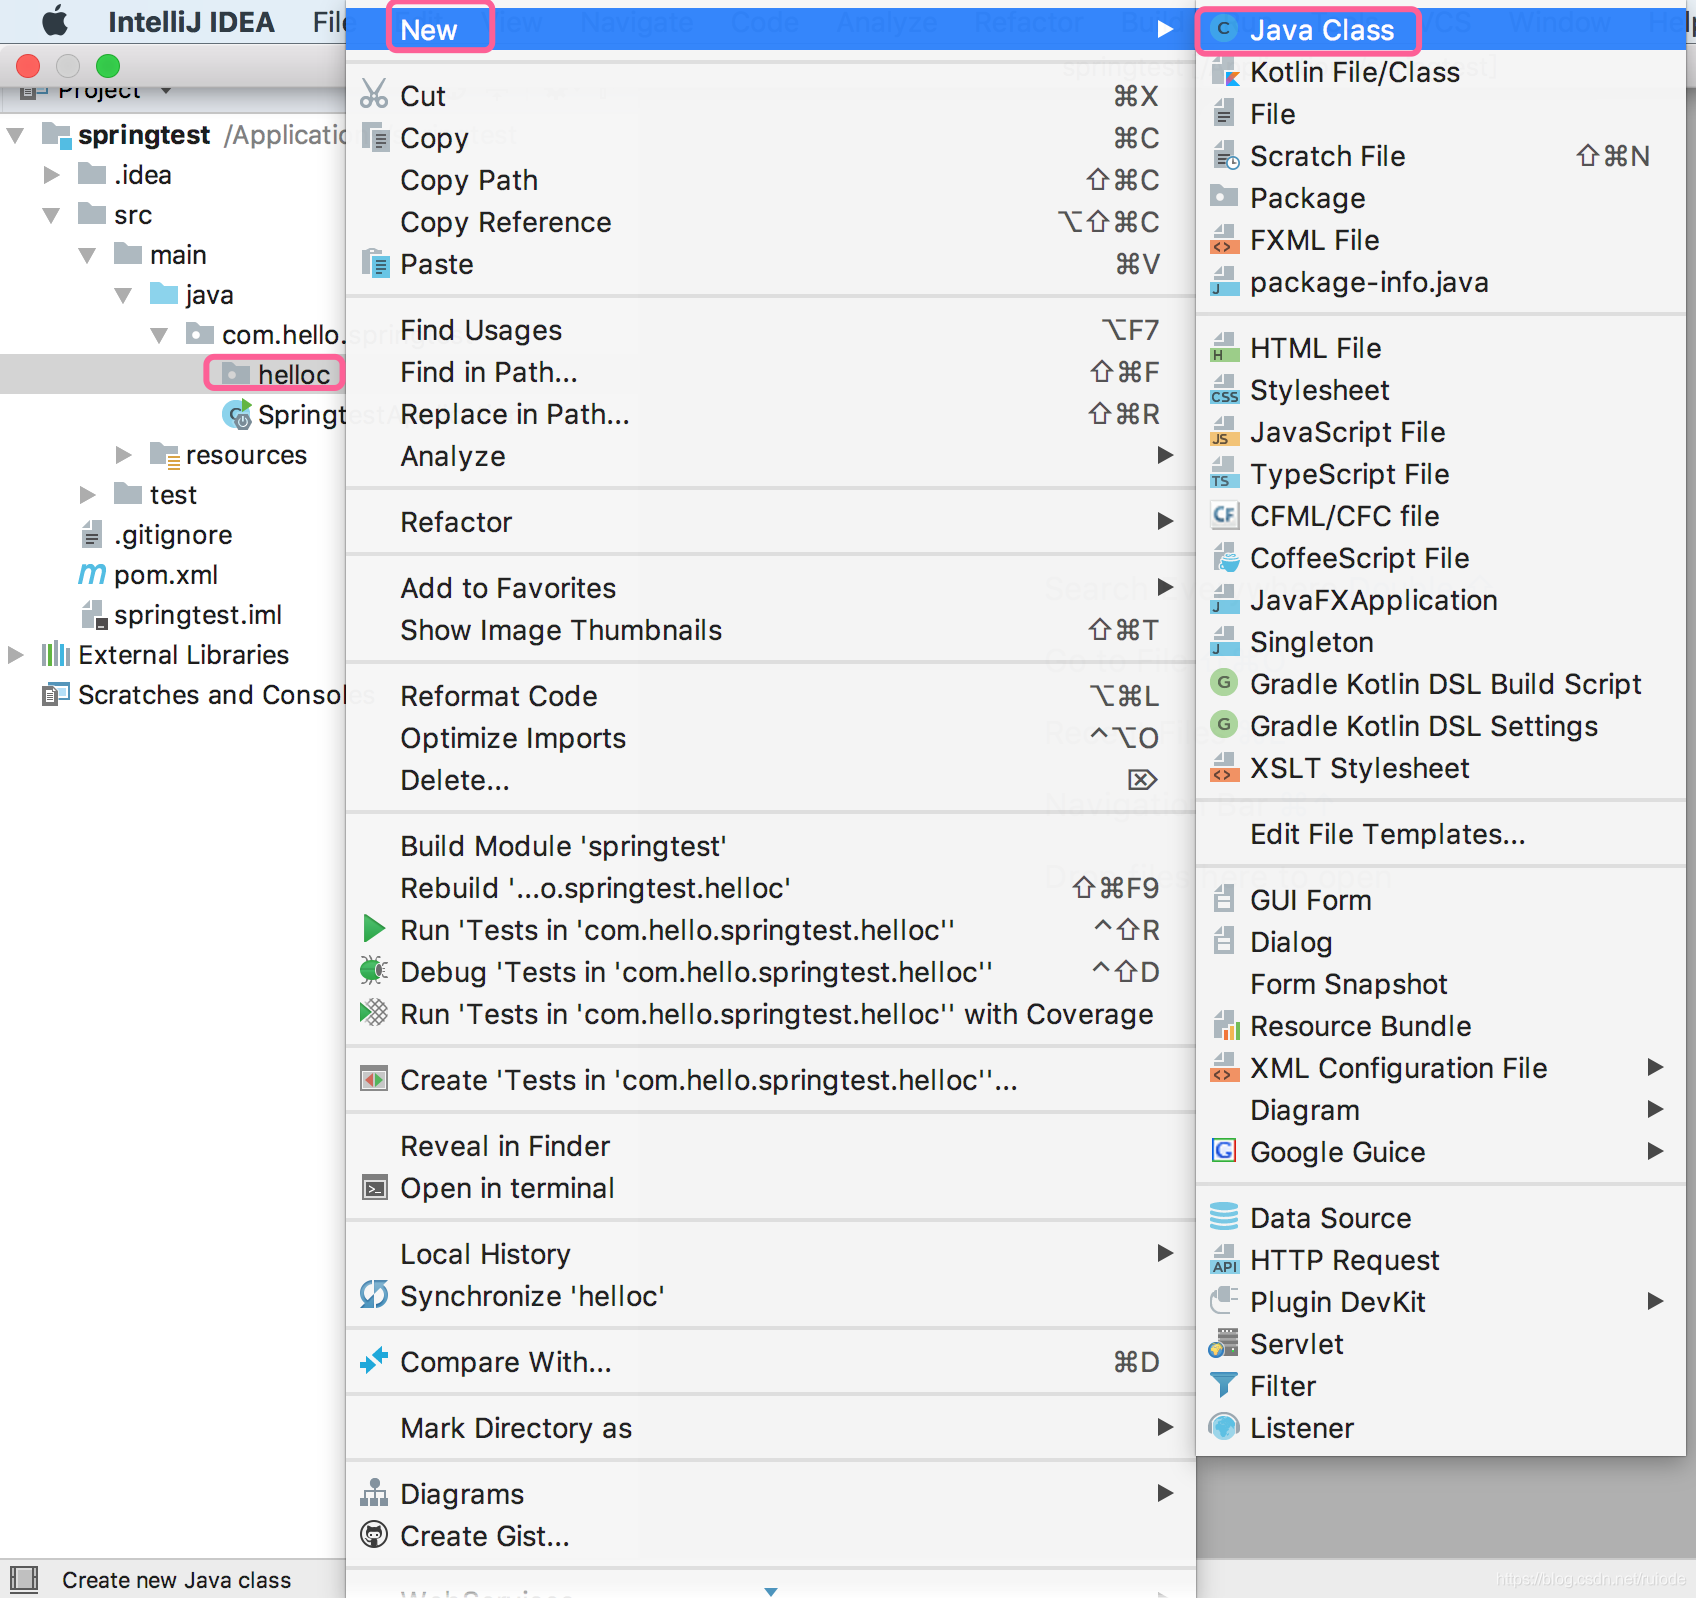
Task: Click the Gradle Kotlin DSL Build Script icon
Action: (x=1223, y=682)
